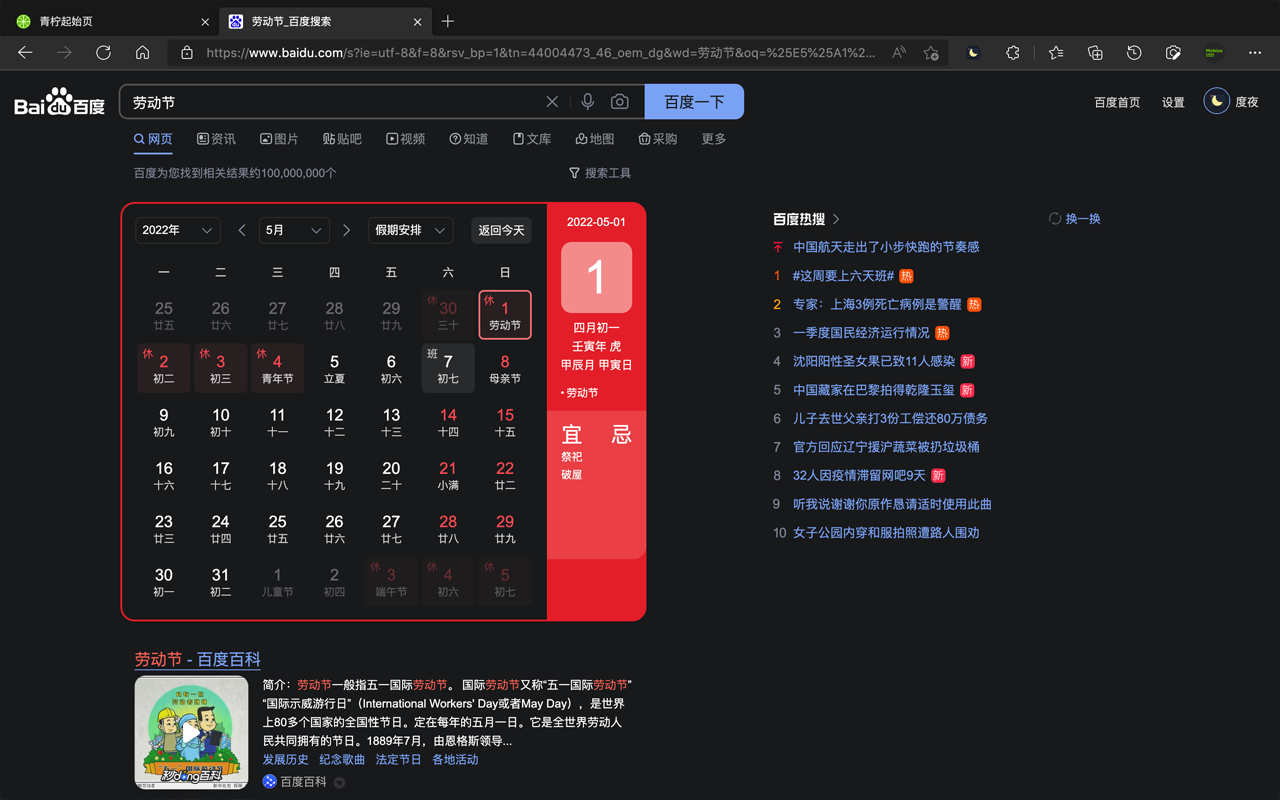
Task: Click the 法定节日 sub-link
Action: point(398,759)
